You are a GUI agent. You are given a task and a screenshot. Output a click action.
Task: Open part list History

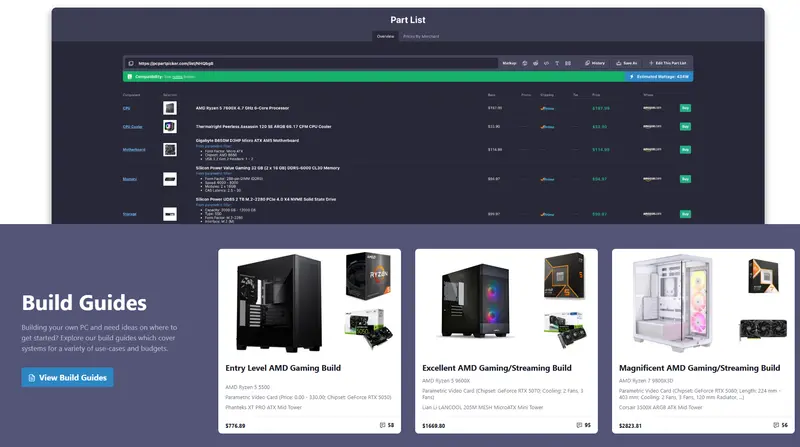(x=595, y=63)
